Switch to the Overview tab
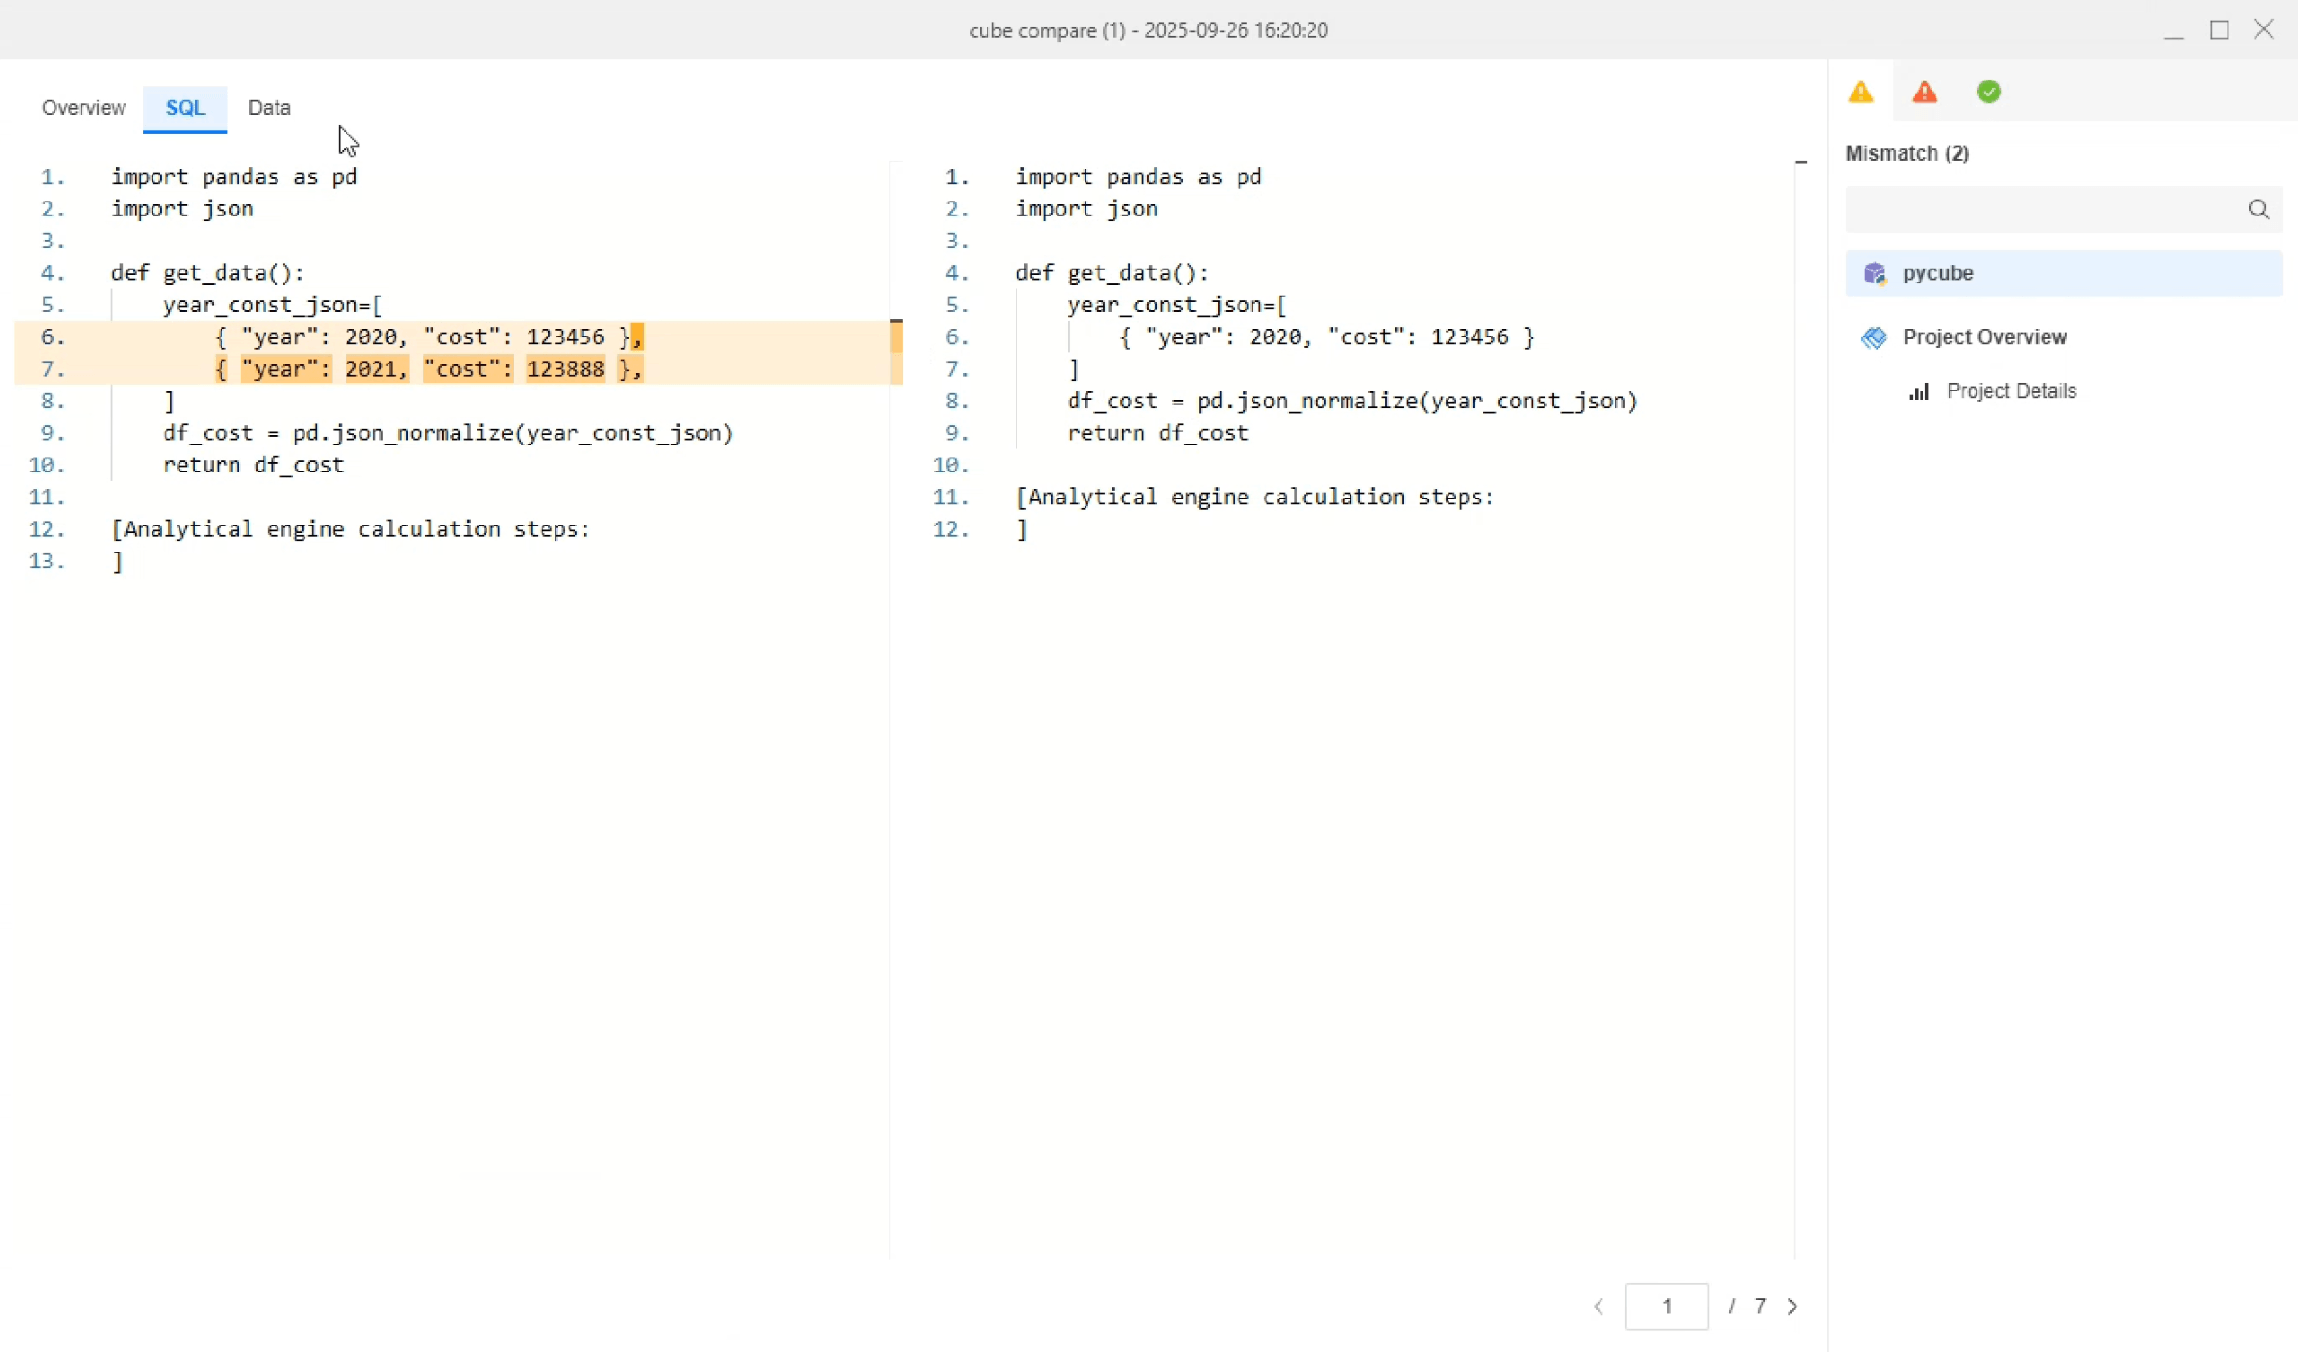Screen dimensions: 2298x1352 click(83, 107)
